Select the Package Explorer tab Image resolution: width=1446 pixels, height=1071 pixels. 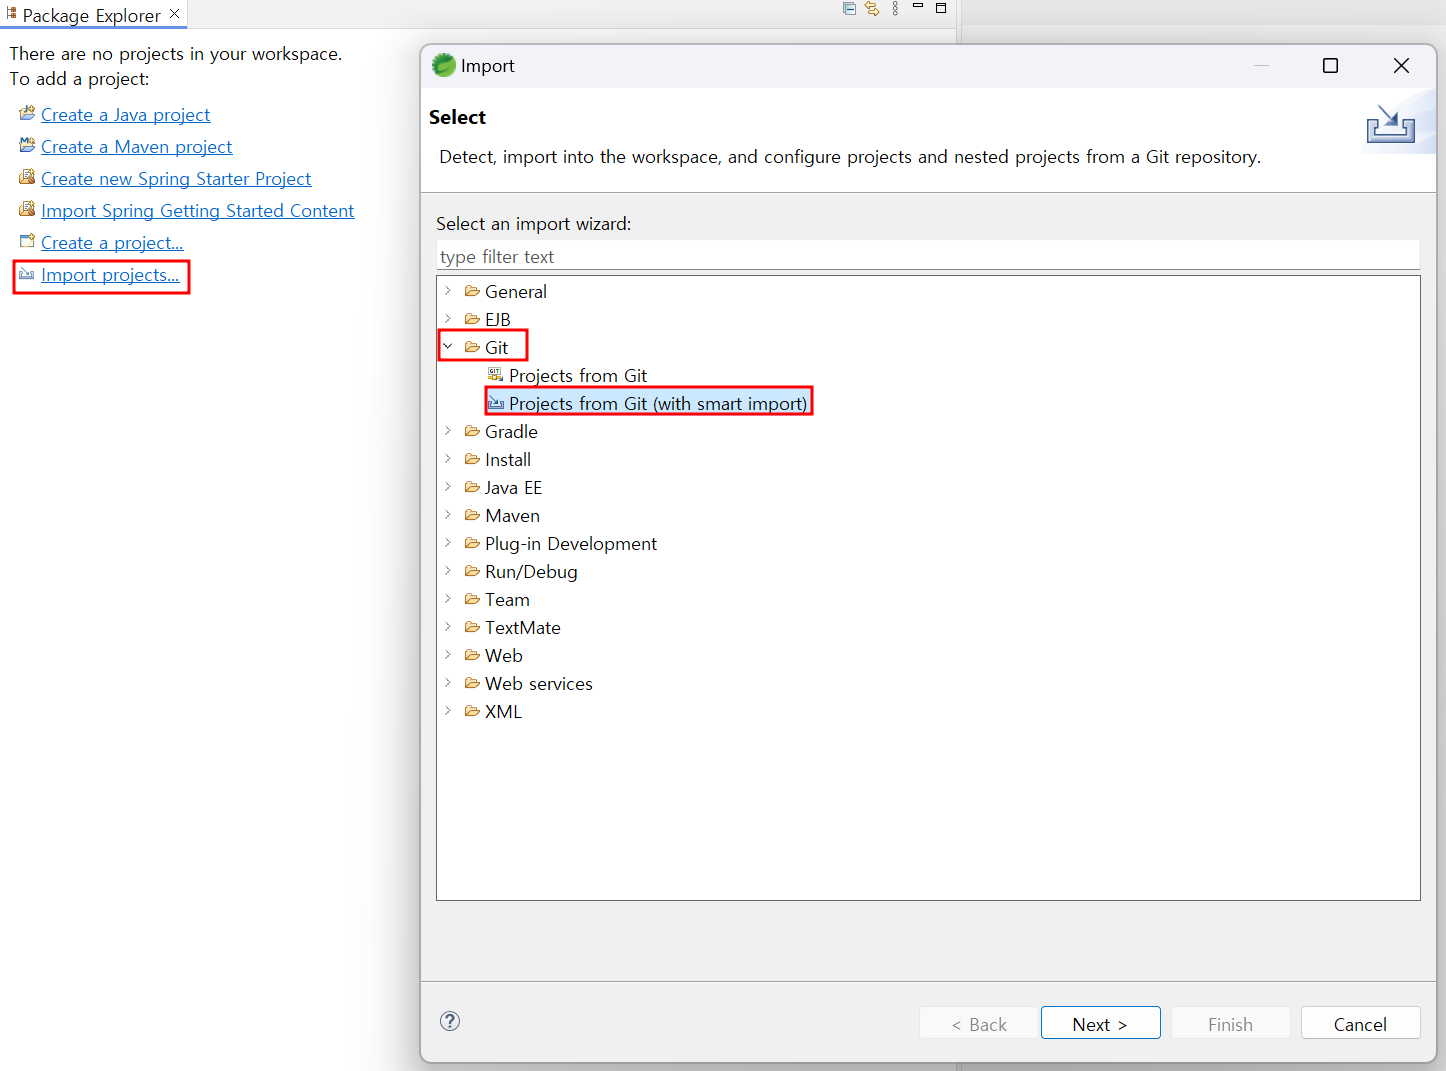[91, 15]
